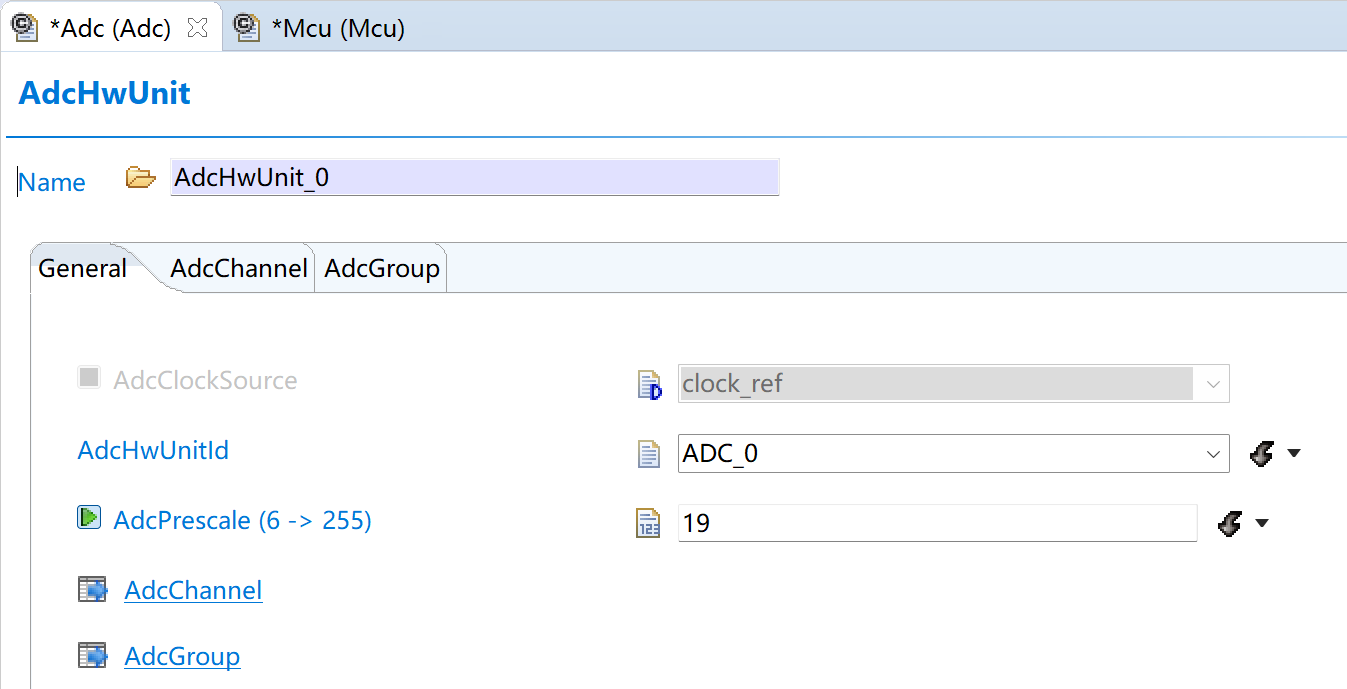This screenshot has height=689, width=1347.
Task: Click the folder icon beside the Name field
Action: coord(141,177)
